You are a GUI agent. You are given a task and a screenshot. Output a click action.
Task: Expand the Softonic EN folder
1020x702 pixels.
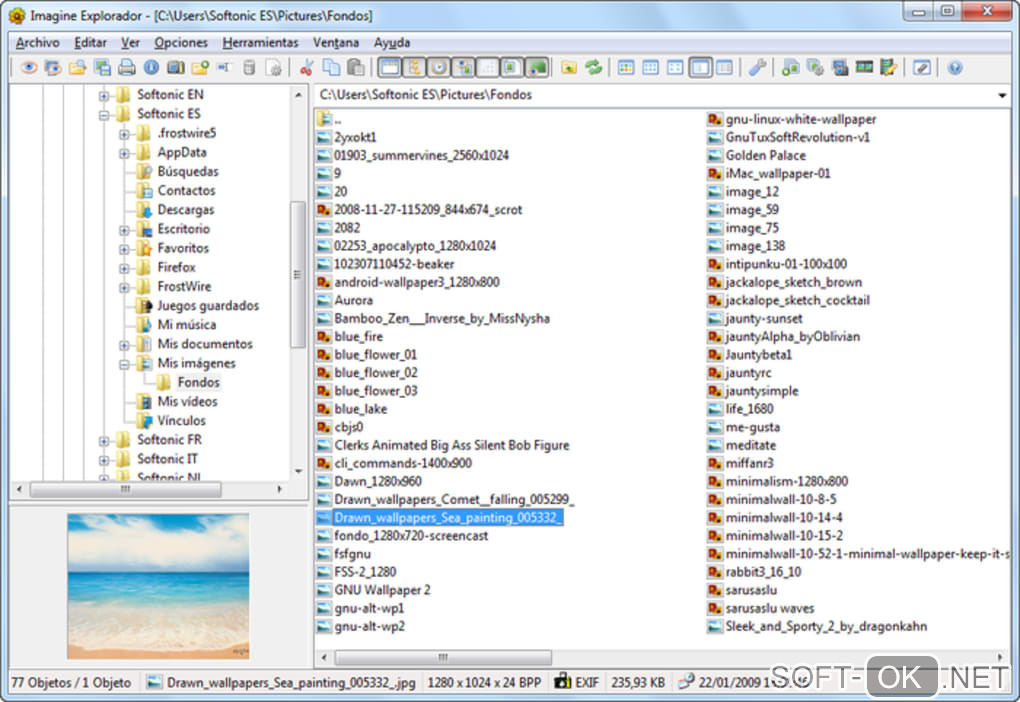(103, 96)
